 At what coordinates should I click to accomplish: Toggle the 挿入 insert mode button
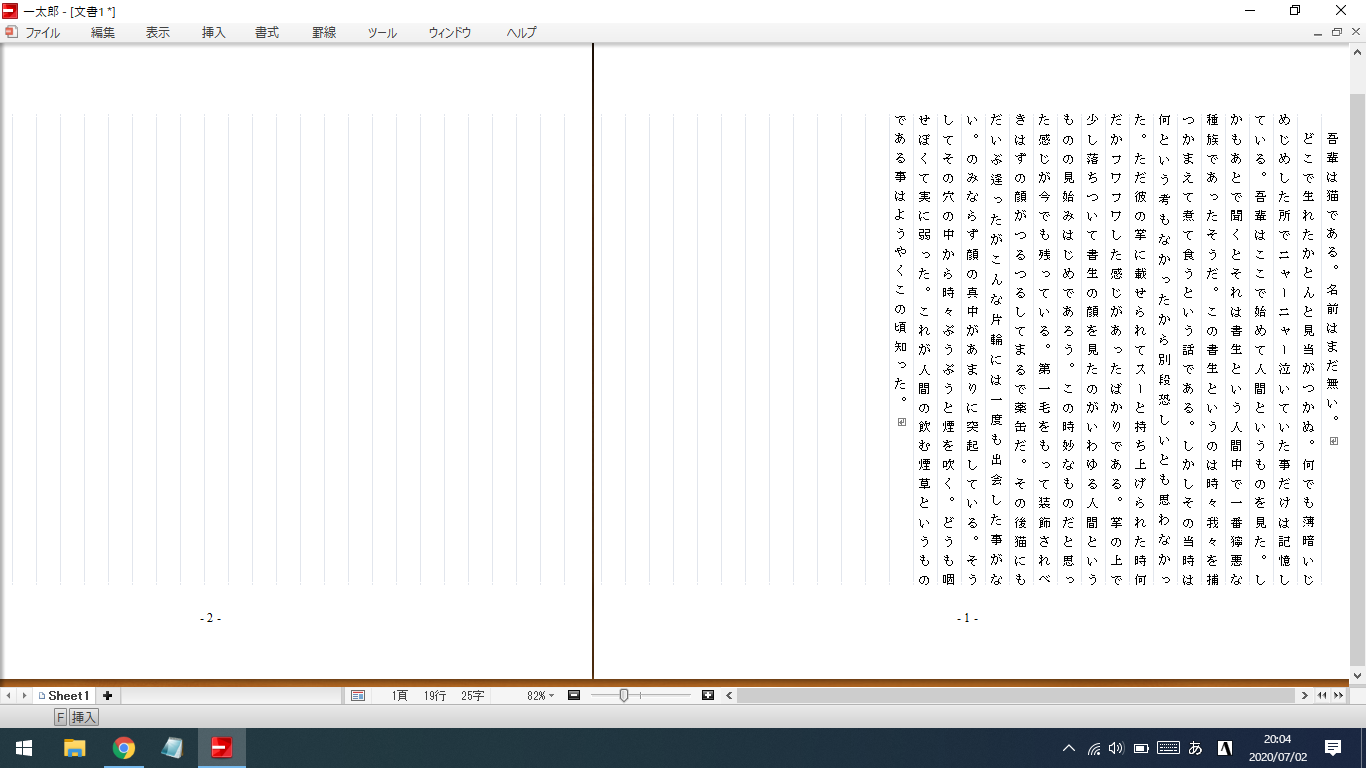pos(84,717)
